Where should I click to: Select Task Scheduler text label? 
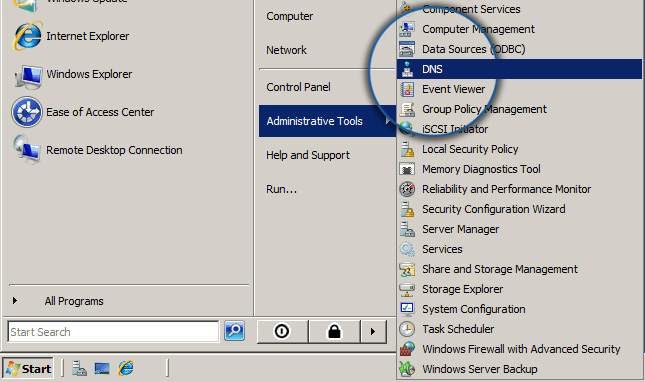[x=458, y=329]
